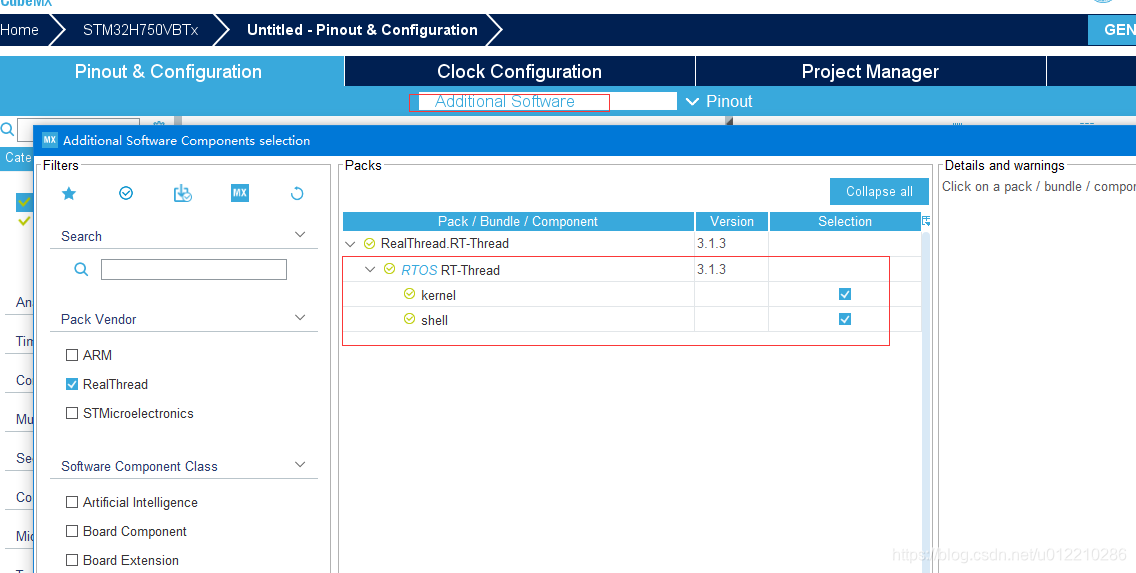Screen dimensions: 1136x573
Task: Click the Collapse all button
Action: tap(880, 191)
